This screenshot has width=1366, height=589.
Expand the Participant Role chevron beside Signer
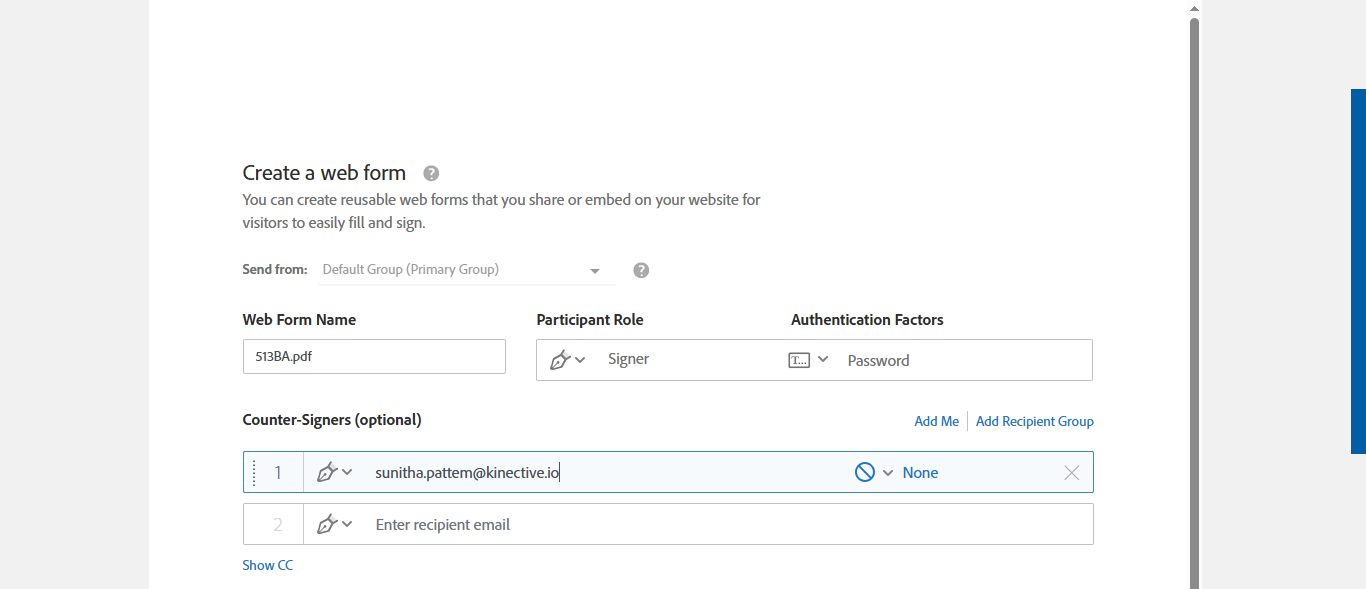580,360
